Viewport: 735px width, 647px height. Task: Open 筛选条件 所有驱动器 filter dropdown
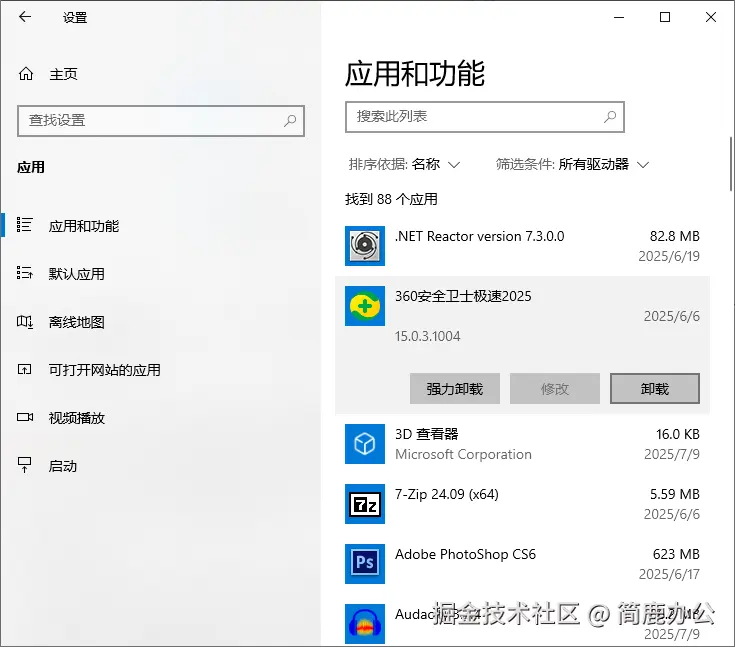572,164
